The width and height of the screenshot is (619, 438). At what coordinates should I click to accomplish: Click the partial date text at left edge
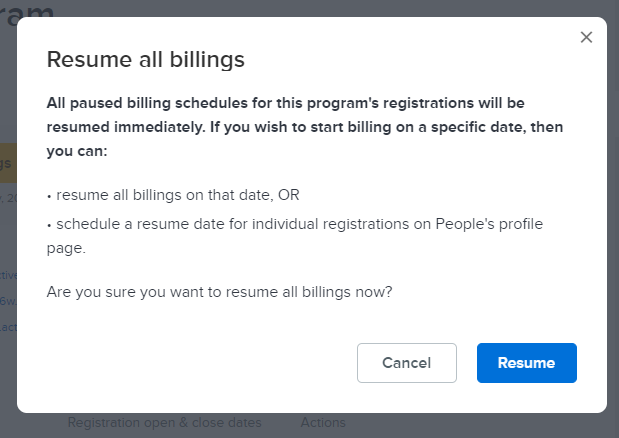click(x=8, y=197)
